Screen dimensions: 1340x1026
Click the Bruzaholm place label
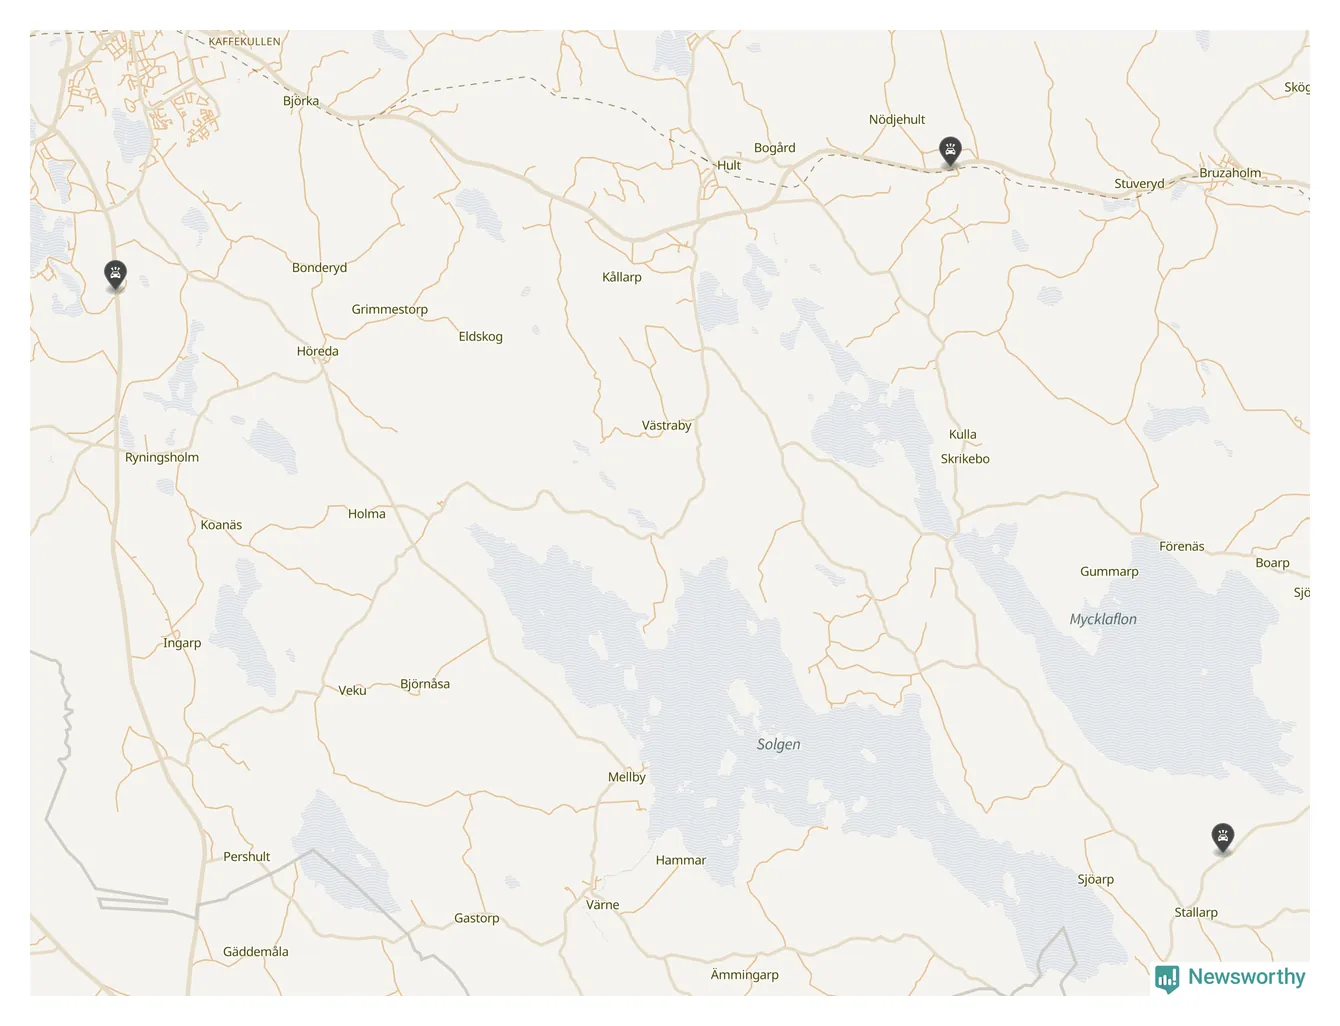1230,173
